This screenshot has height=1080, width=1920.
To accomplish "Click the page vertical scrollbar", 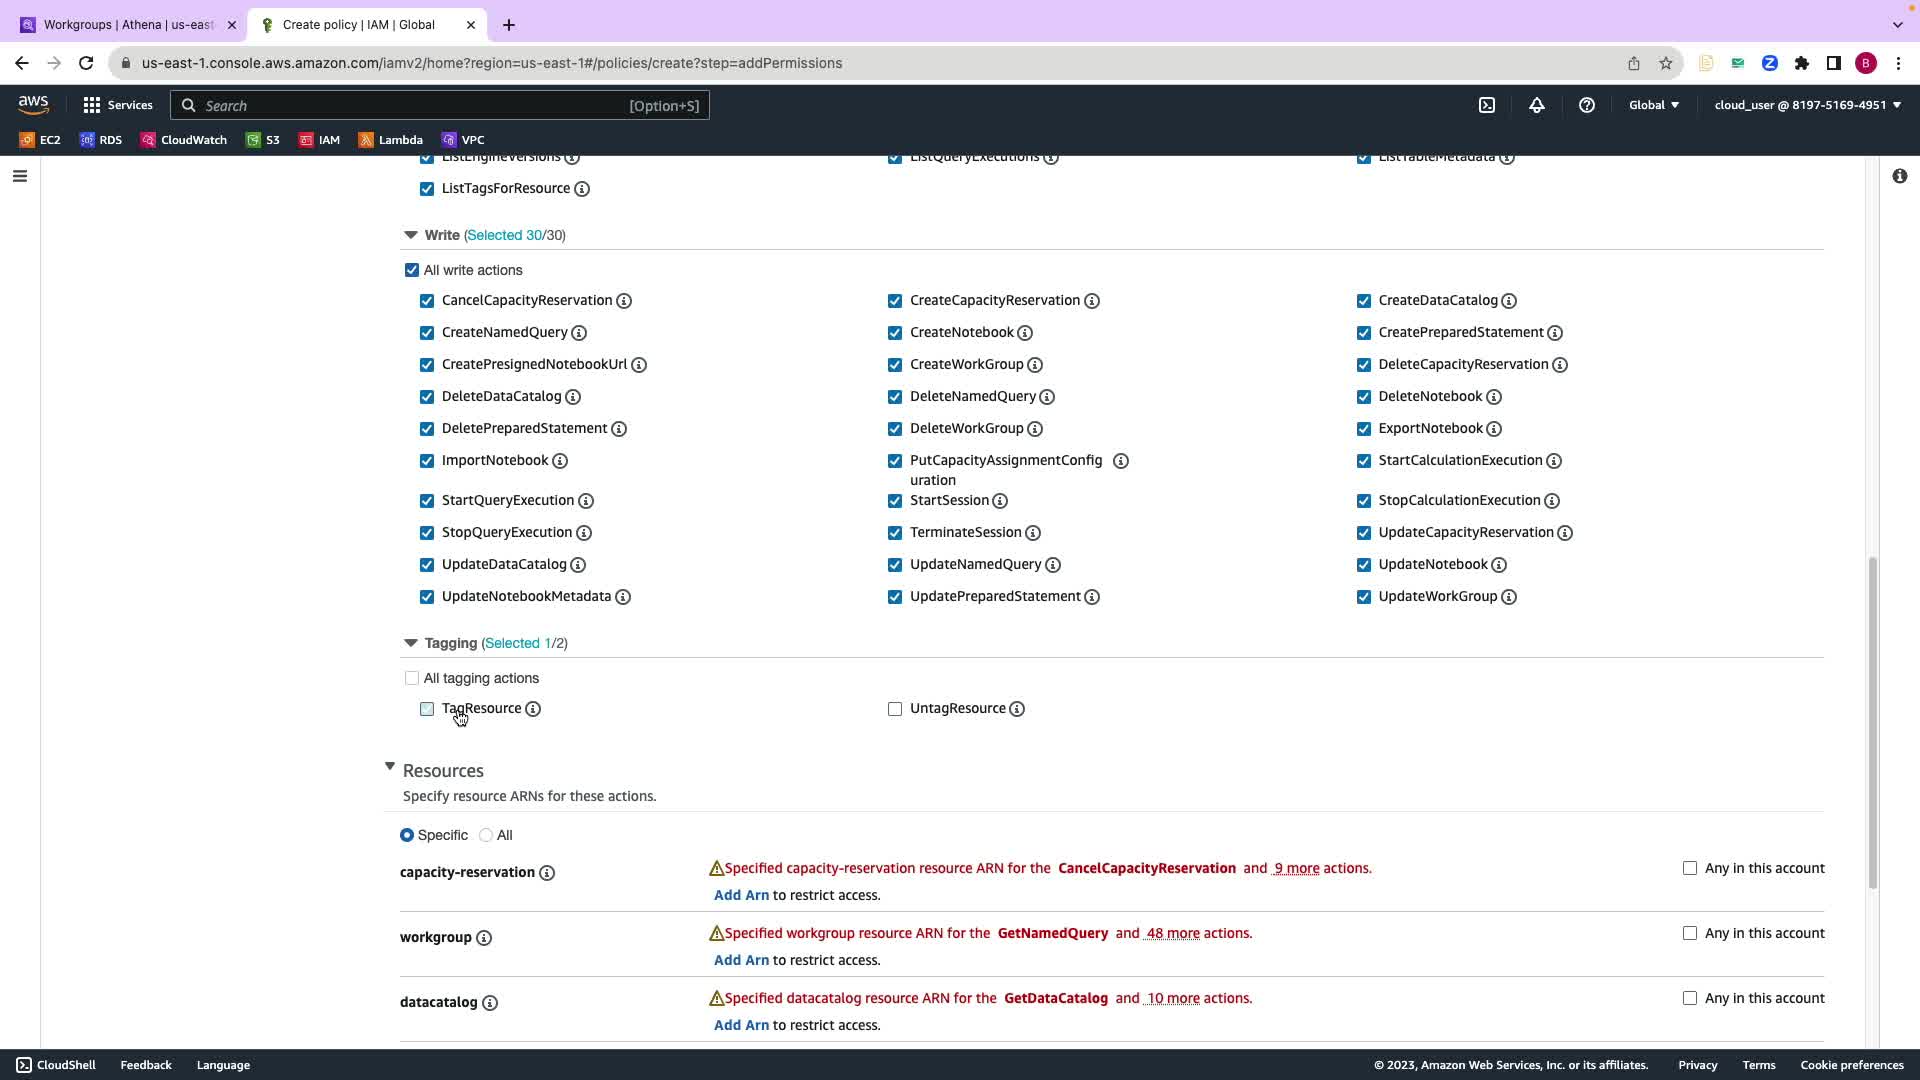I will pos(1872,720).
